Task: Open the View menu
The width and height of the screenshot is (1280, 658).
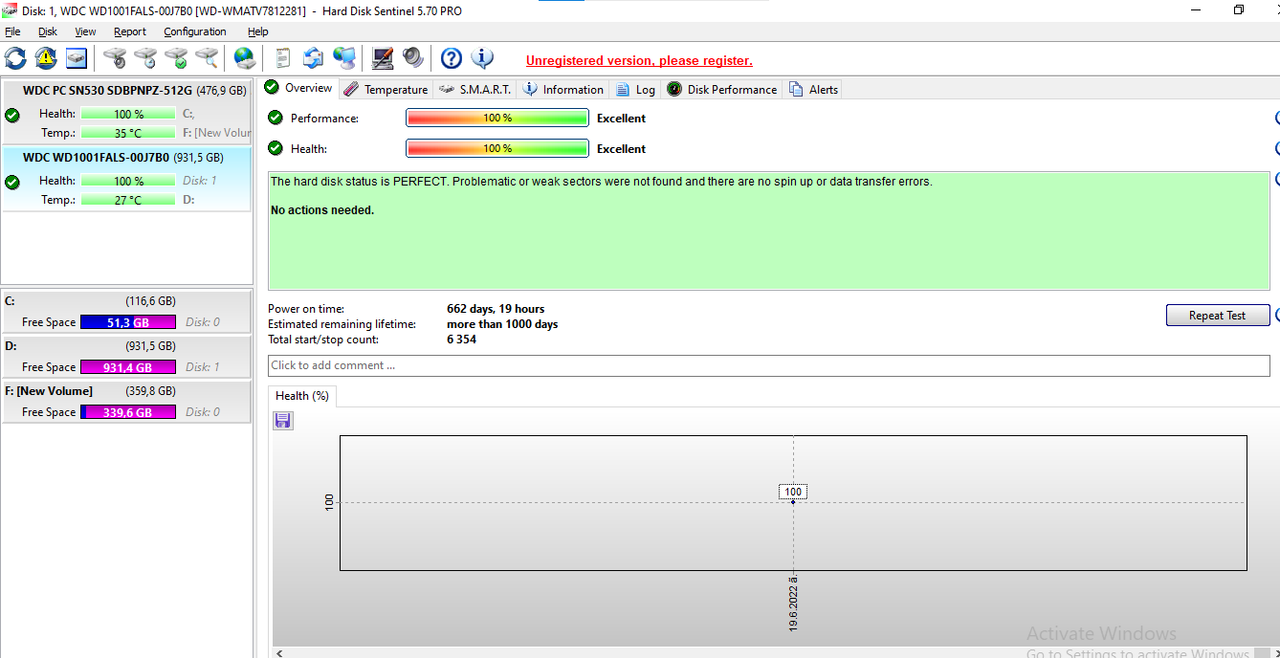Action: click(86, 31)
